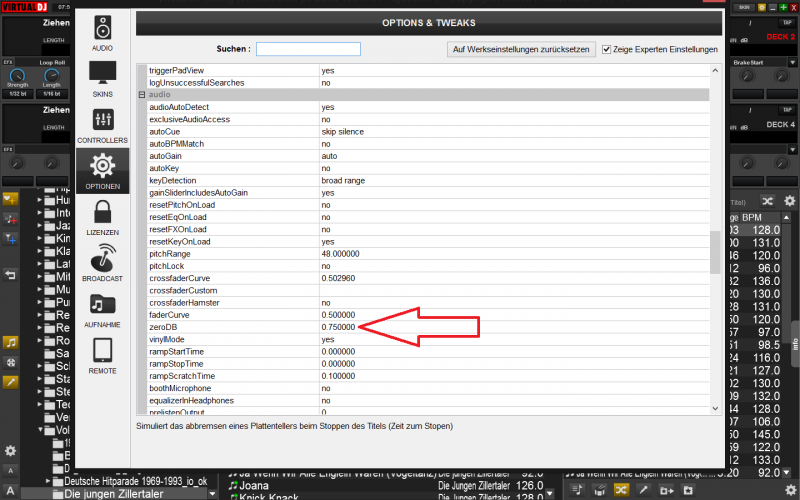Viewport: 800px width, 500px height.
Task: Click the folder export arrow icon in bottom toolbar
Action: (666, 490)
